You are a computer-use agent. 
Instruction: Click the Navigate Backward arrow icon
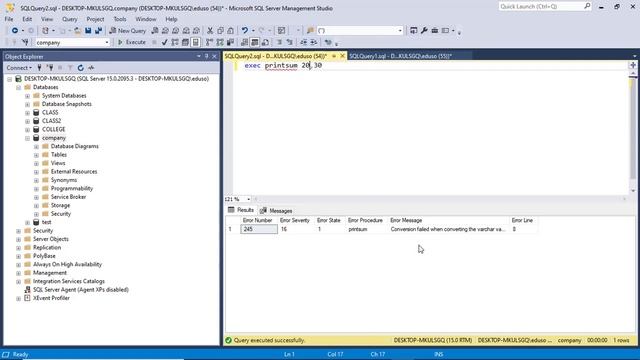coord(15,31)
